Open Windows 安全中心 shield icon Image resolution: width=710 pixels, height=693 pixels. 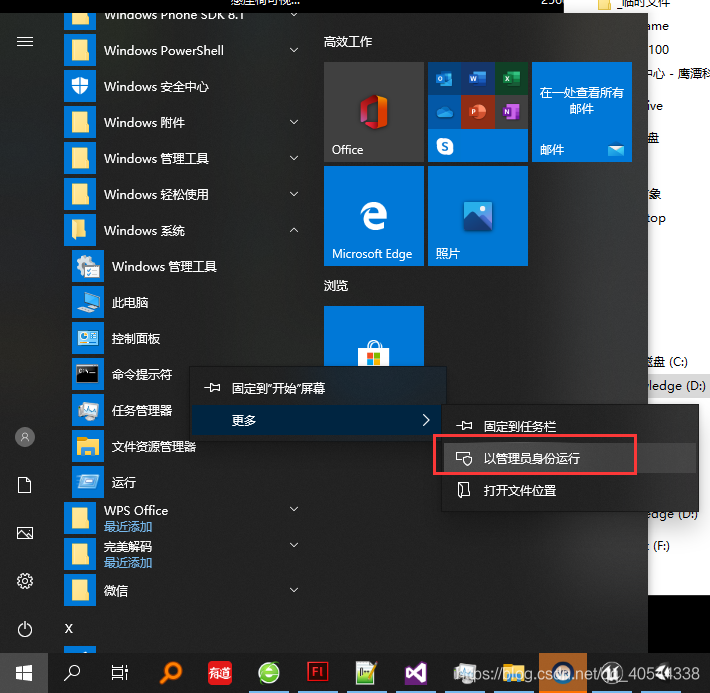80,86
